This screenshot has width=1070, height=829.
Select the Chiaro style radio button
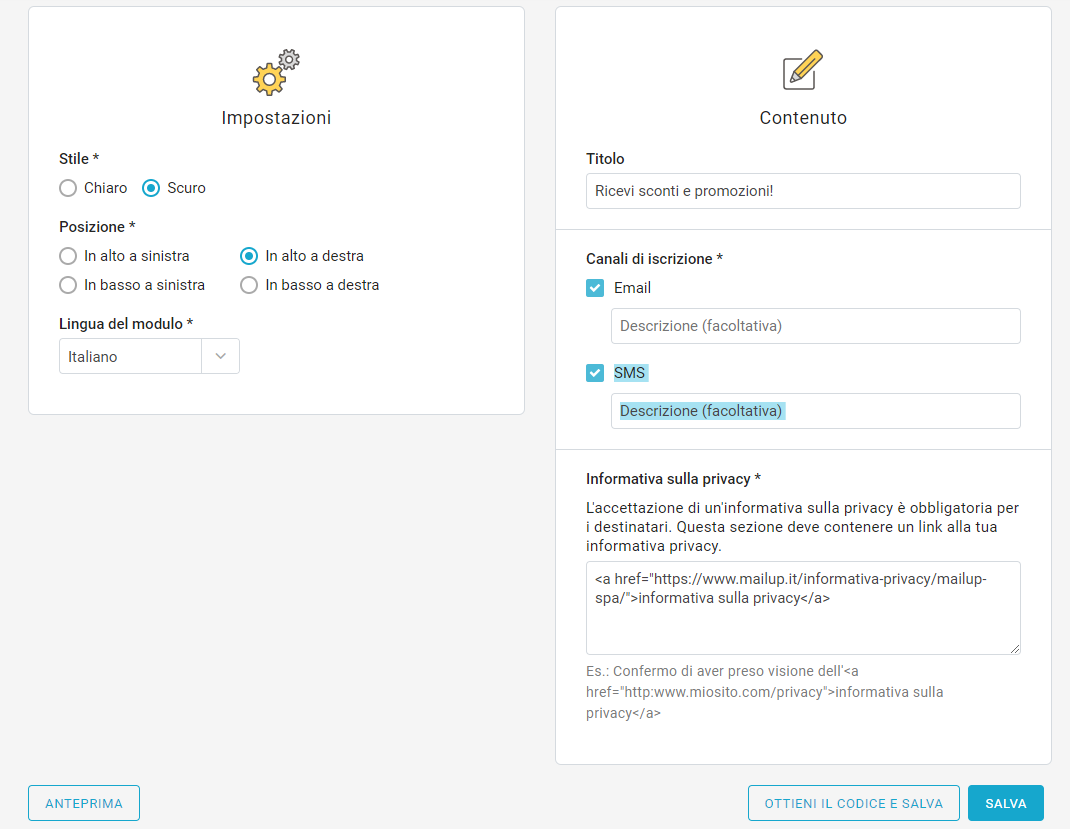point(68,188)
